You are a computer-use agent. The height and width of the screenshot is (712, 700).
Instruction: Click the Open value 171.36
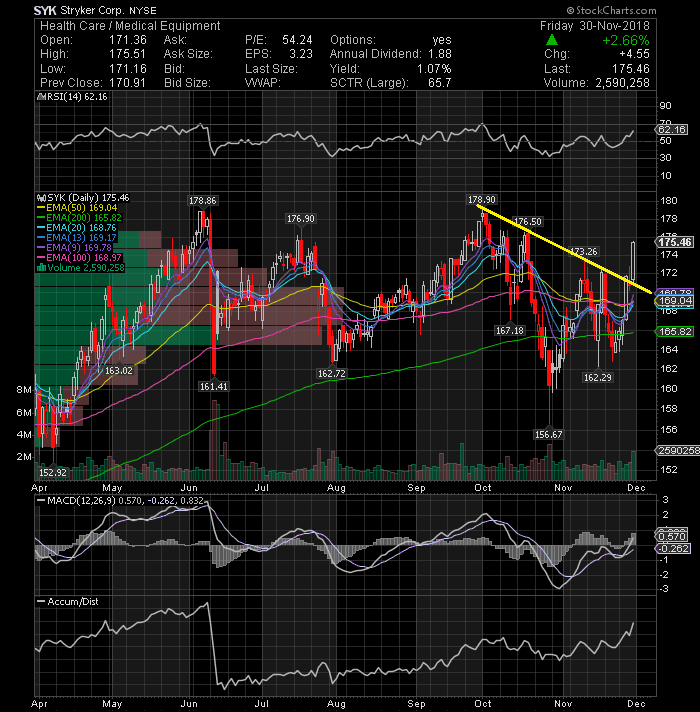(128, 40)
